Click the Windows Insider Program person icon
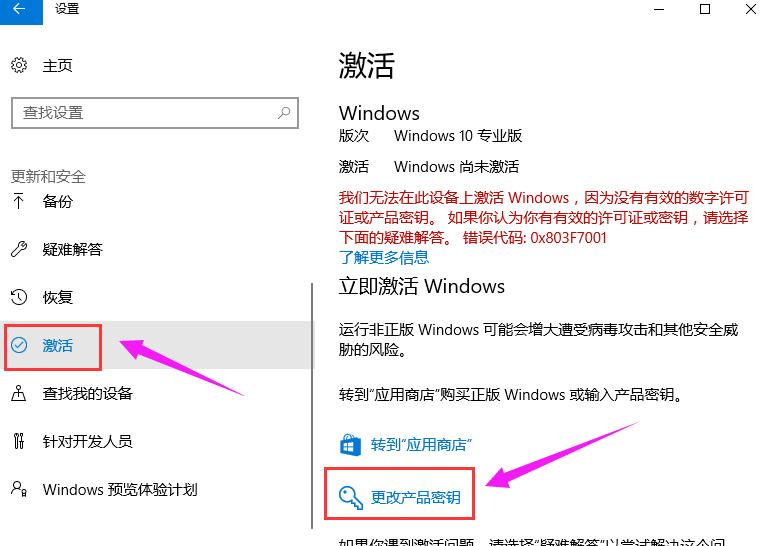Image resolution: width=765 pixels, height=546 pixels. click(x=19, y=488)
